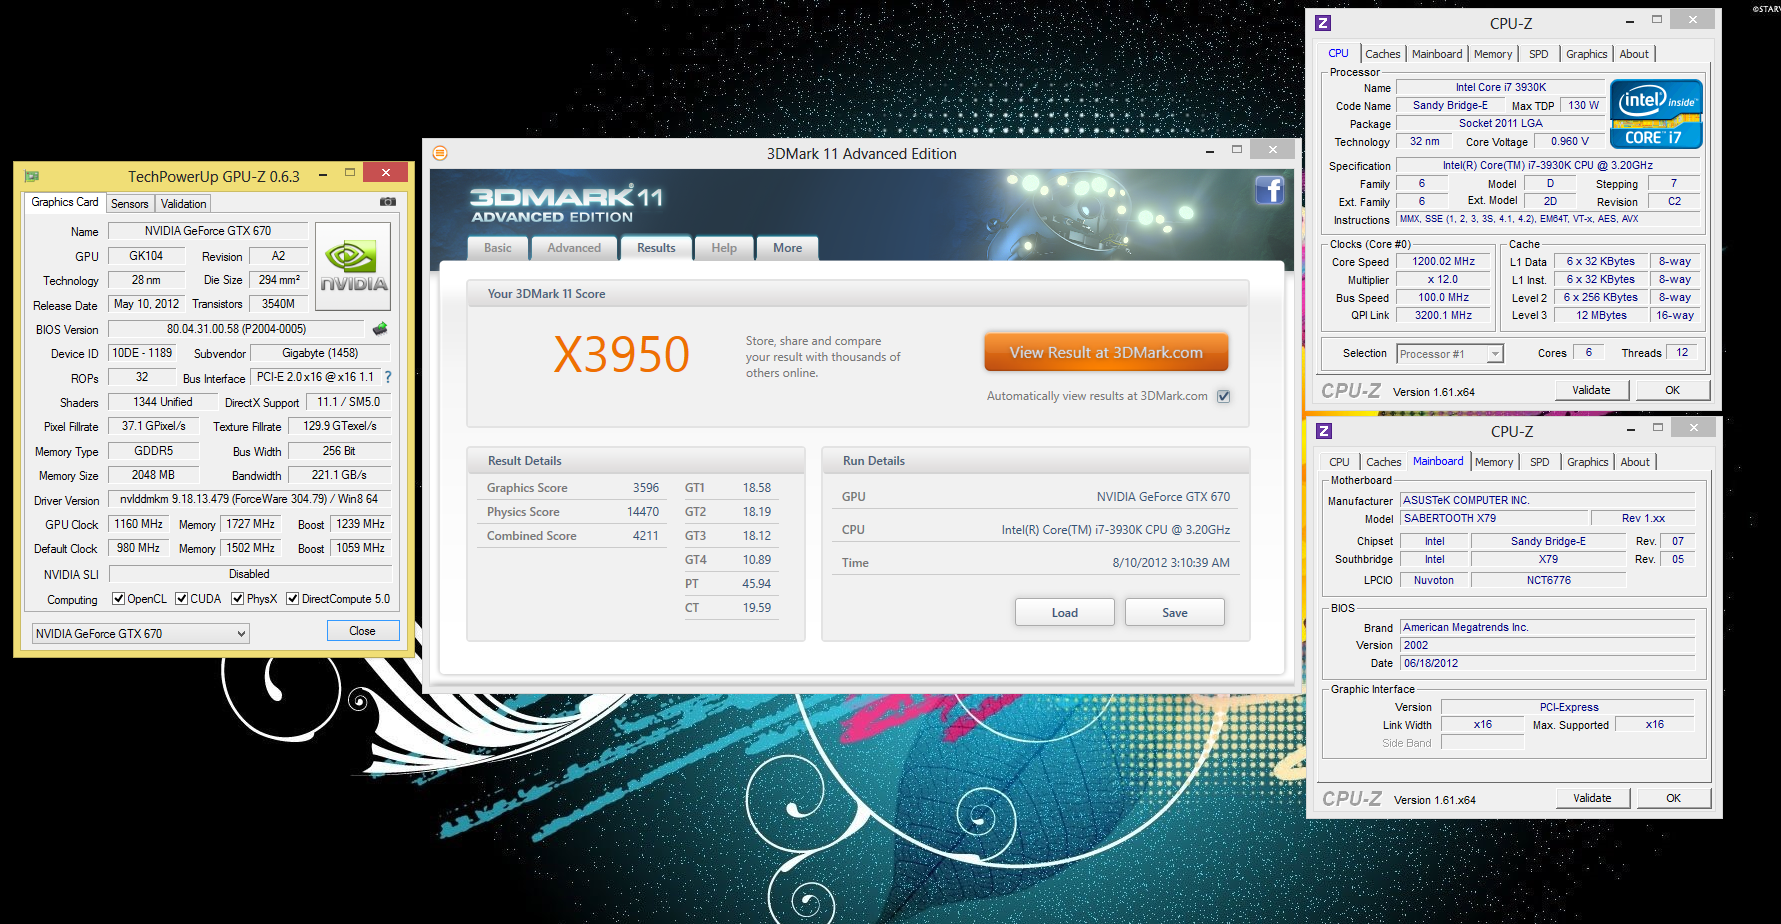The width and height of the screenshot is (1781, 924).
Task: Click OK in the bottom CPU-Z window
Action: pyautogui.click(x=1674, y=798)
